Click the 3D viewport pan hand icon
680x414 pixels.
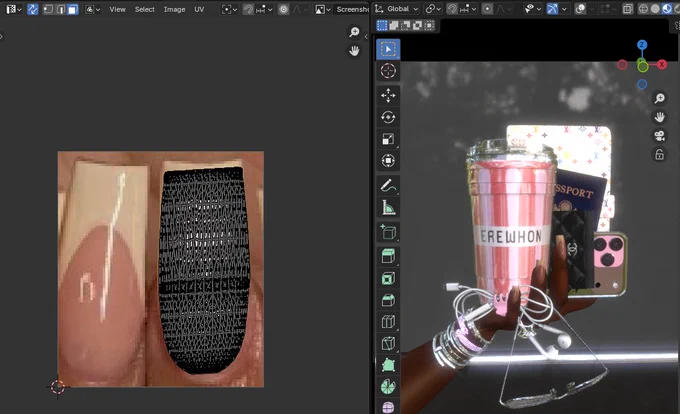point(660,117)
